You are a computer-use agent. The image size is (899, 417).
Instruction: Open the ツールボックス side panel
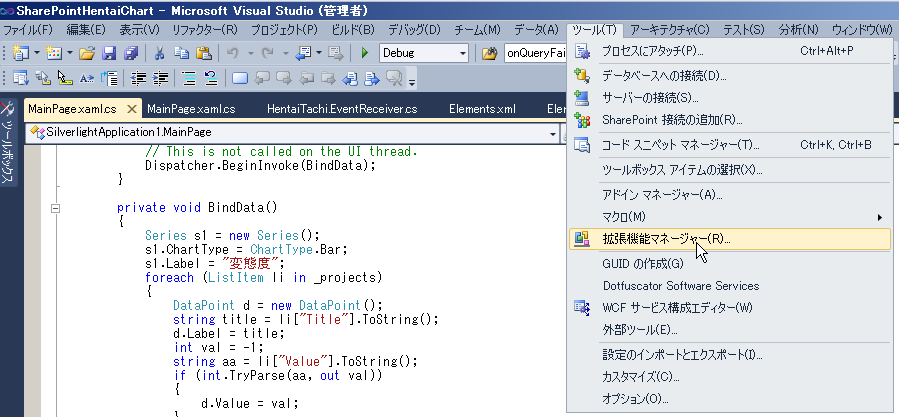click(x=8, y=143)
